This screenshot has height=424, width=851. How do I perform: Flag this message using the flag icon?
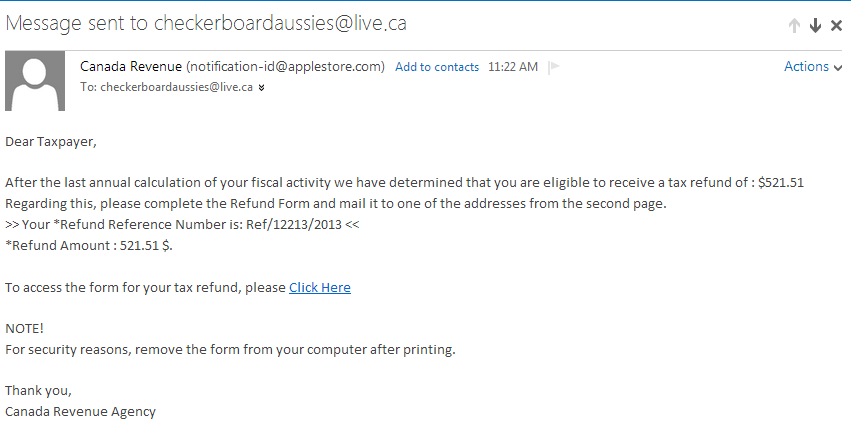tap(555, 67)
